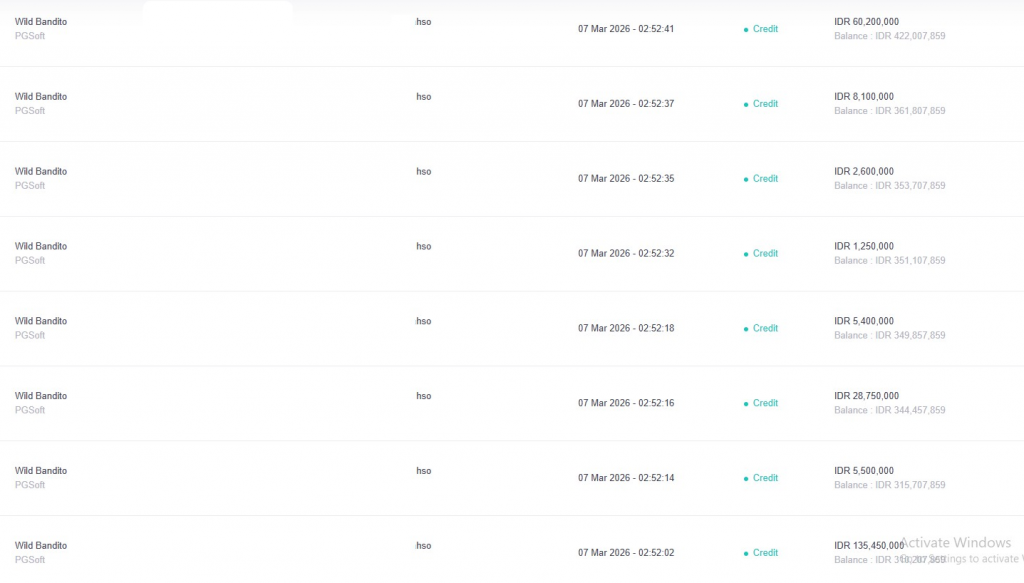Click the green dot beside the 02:52:14 Credit

point(746,479)
